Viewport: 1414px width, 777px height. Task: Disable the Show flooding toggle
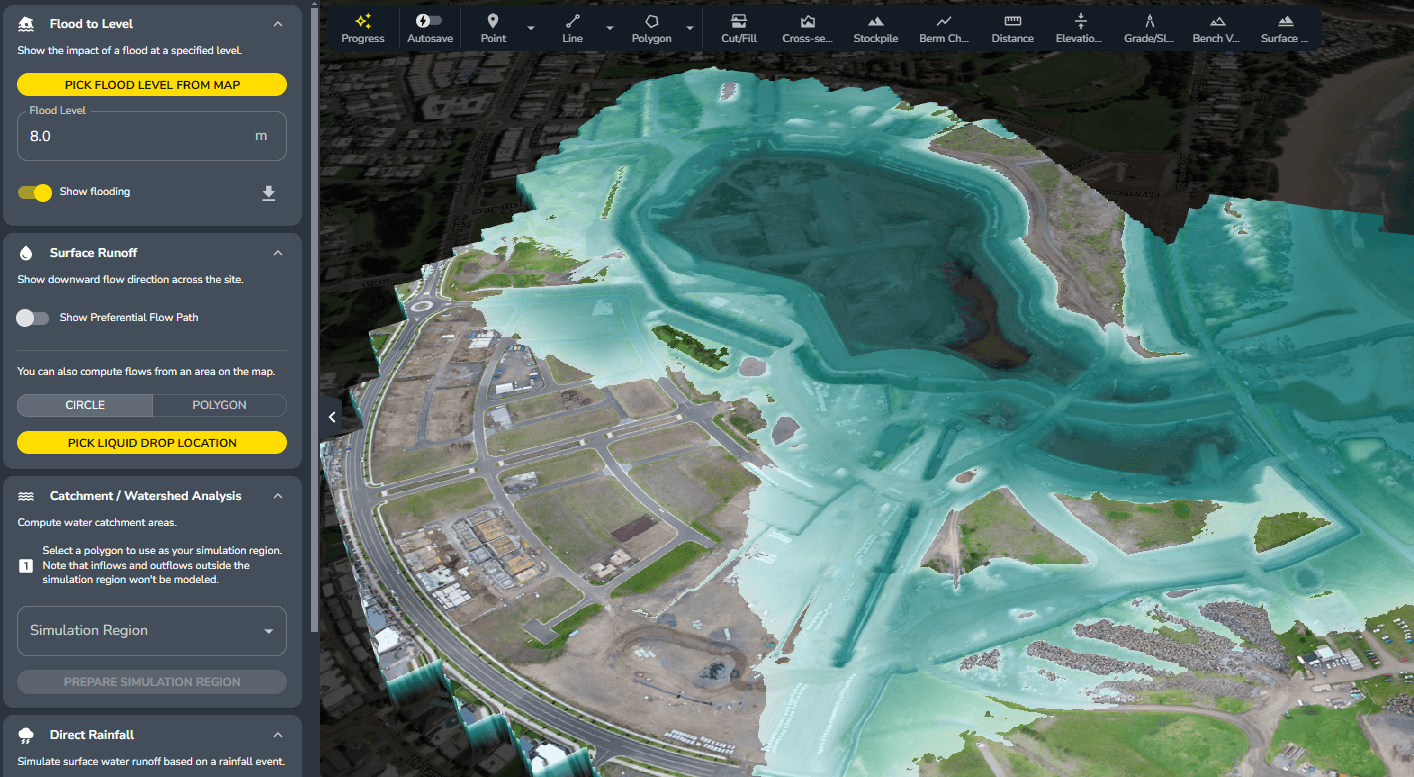pos(35,192)
